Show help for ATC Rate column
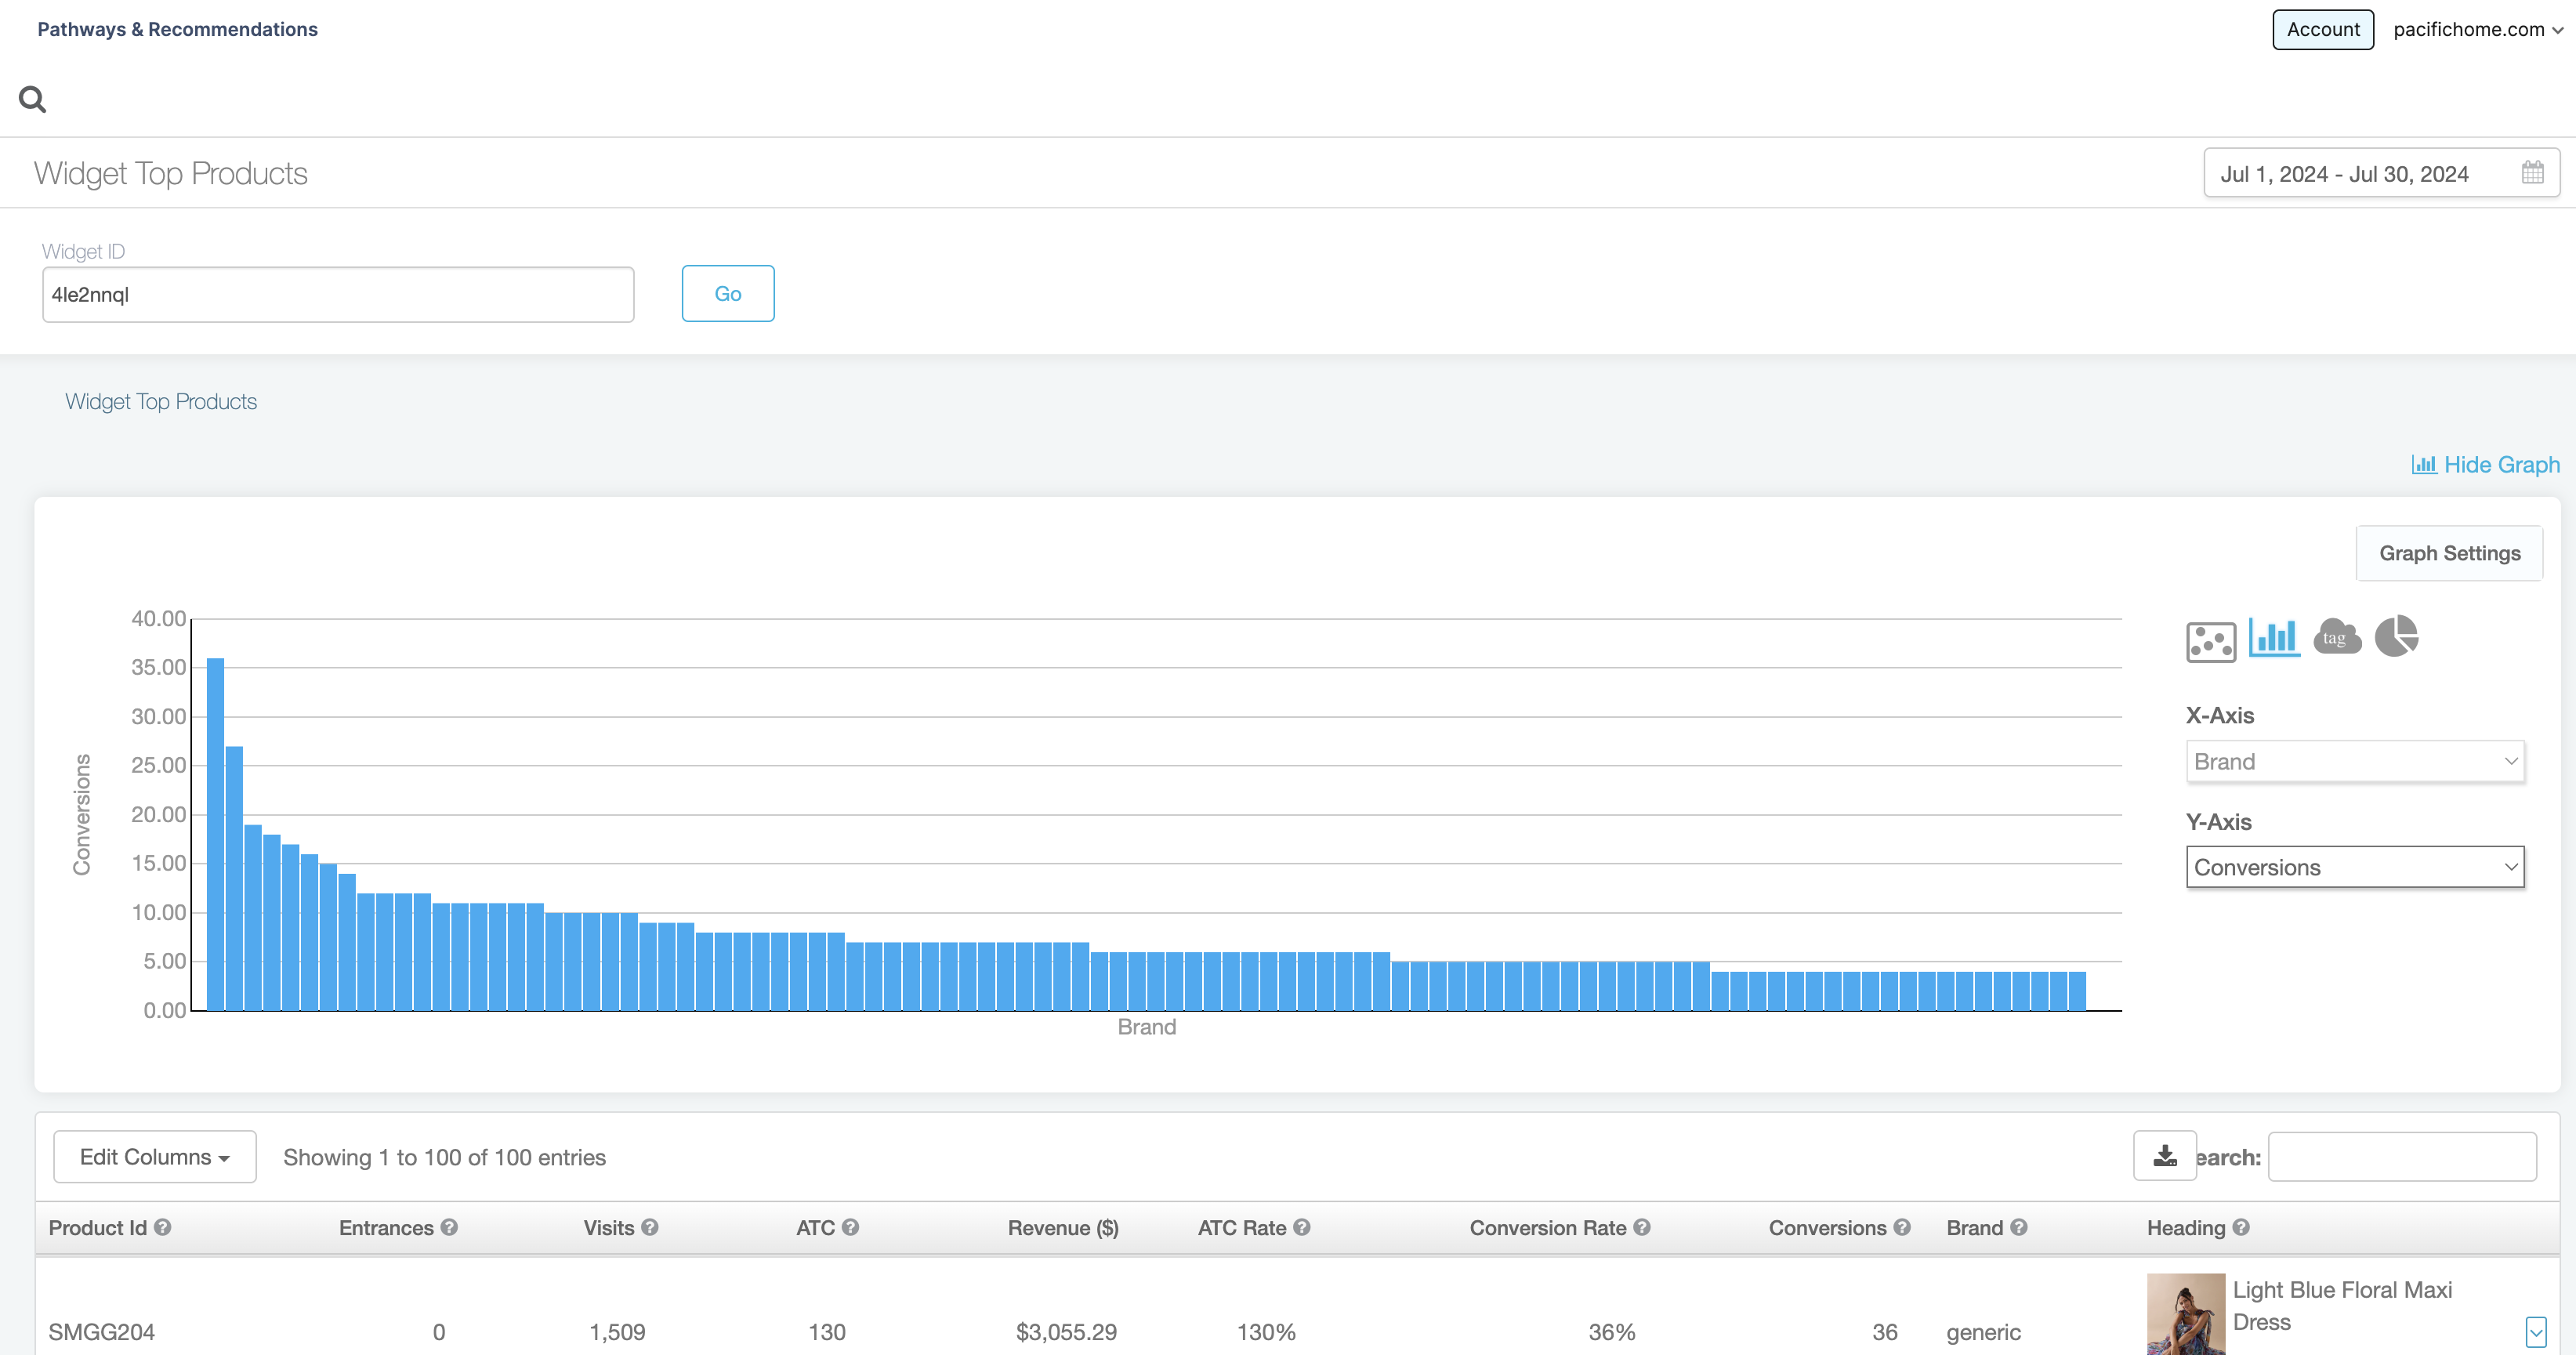2576x1355 pixels. tap(1301, 1227)
